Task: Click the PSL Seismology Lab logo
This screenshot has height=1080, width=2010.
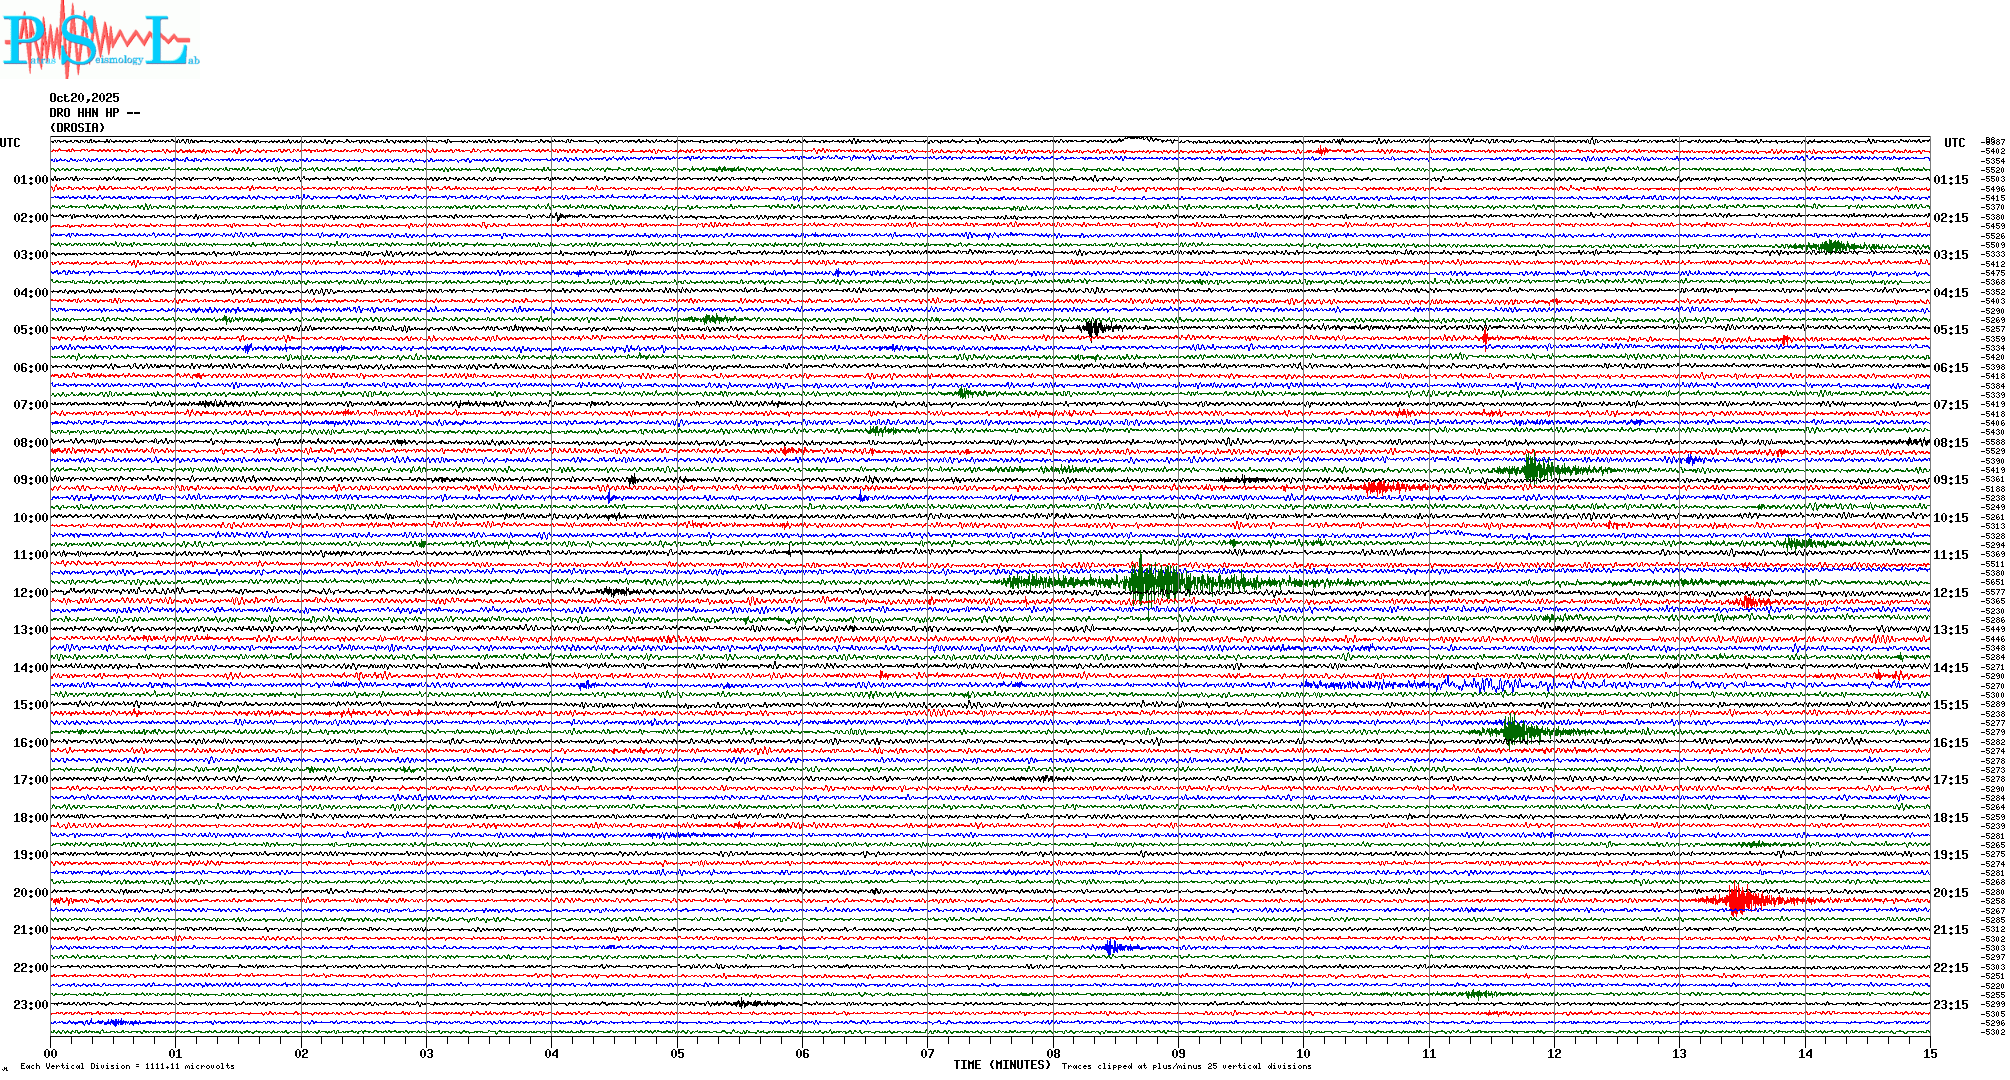Action: tap(100, 38)
